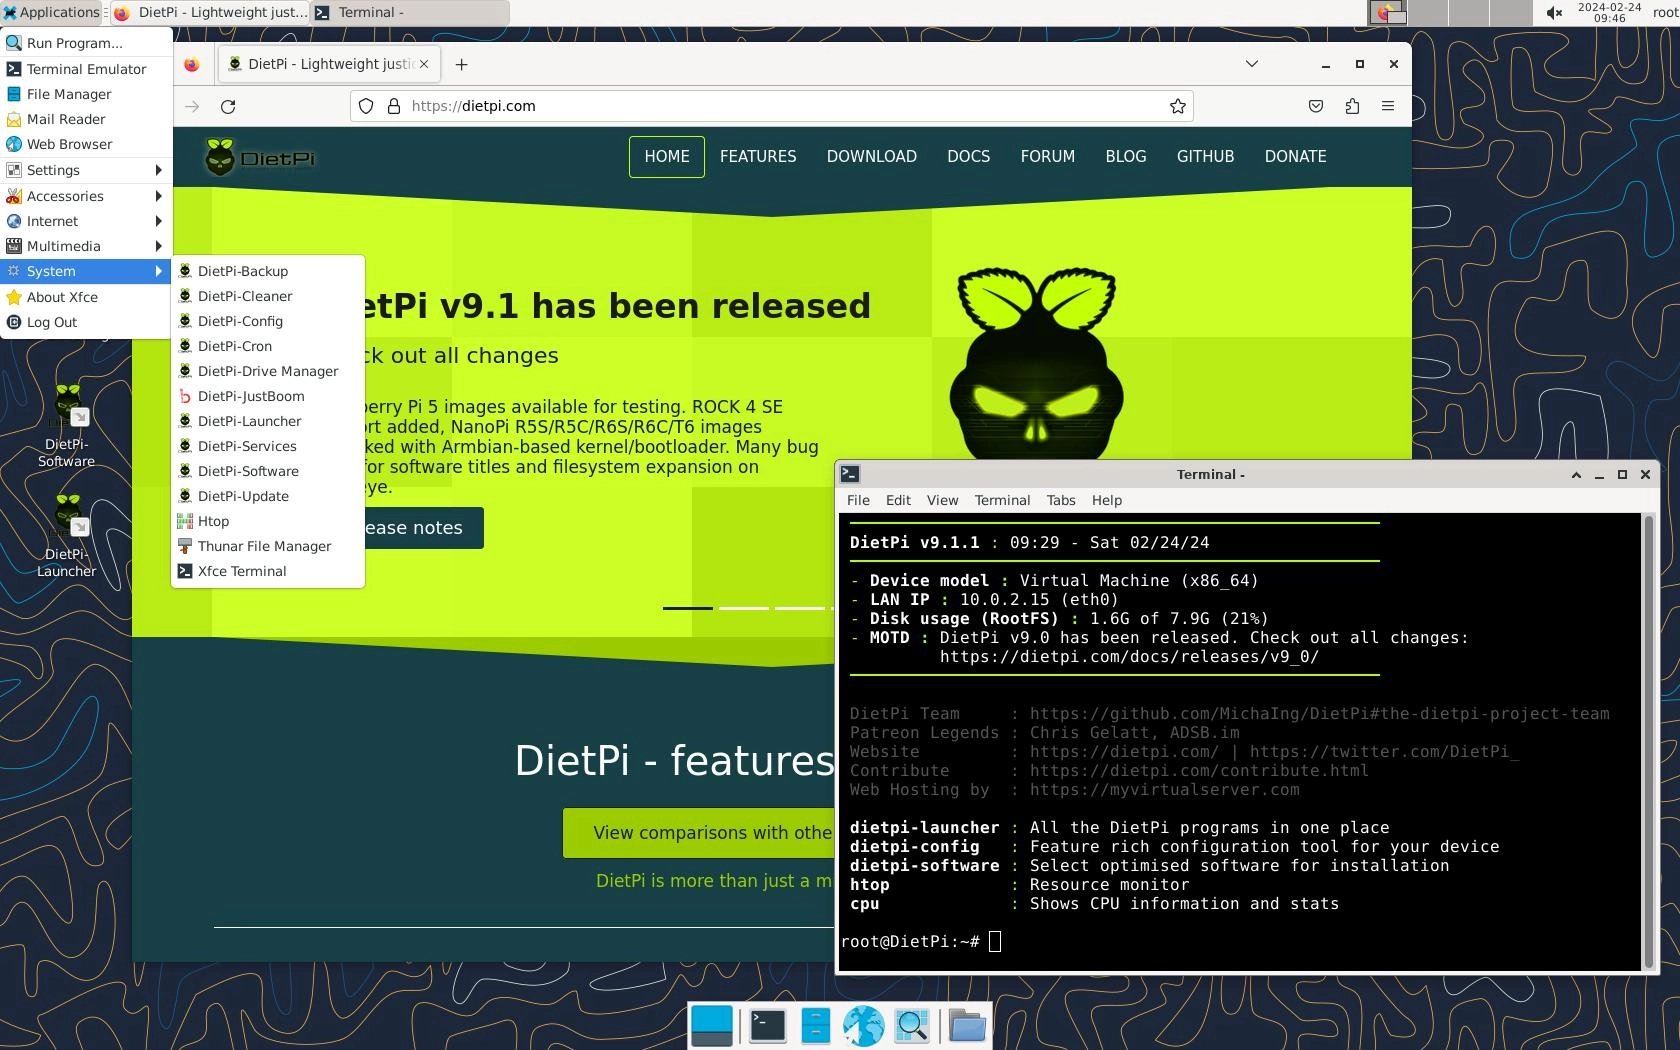Viewport: 1680px width, 1050px height.
Task: Click the Show Desktop icon in the dock
Action: tap(712, 1026)
